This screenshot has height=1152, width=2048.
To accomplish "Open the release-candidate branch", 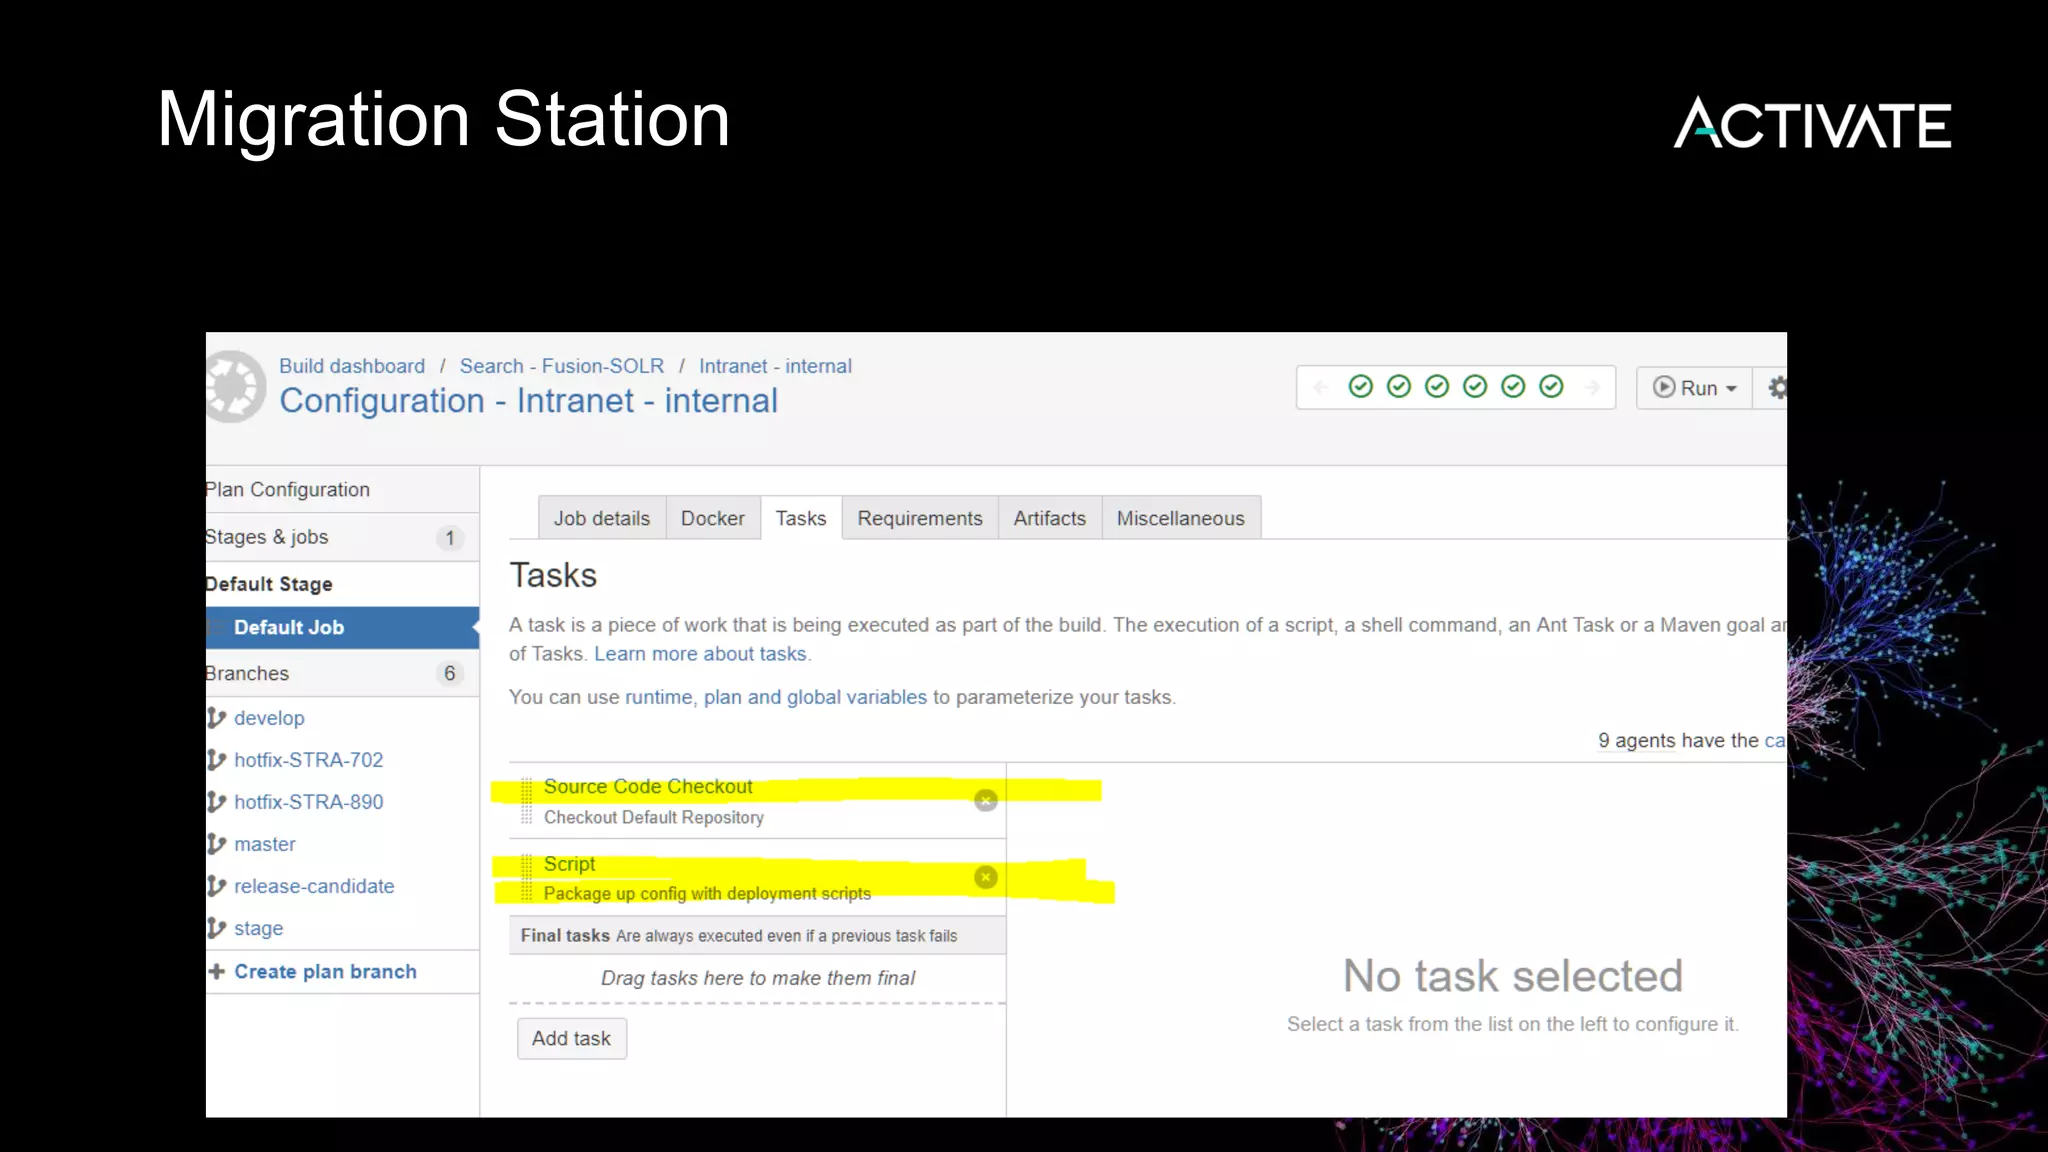I will tap(314, 886).
